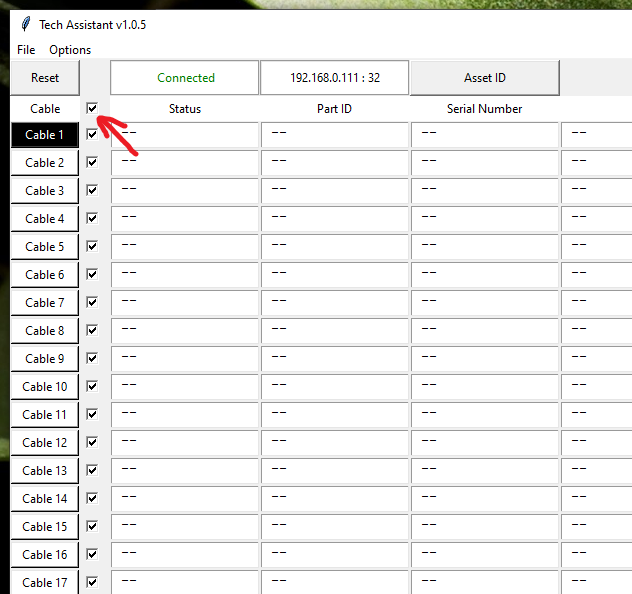Click the Connected status field
Image resolution: width=632 pixels, height=594 pixels.
click(x=185, y=78)
